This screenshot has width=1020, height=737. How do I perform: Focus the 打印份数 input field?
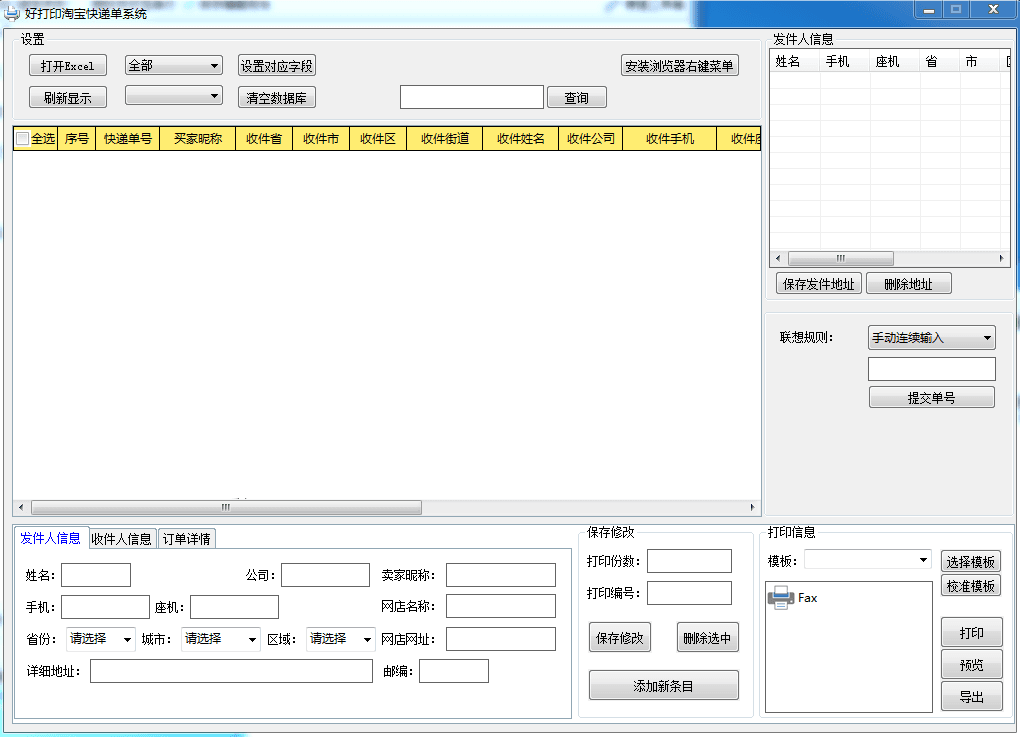(689, 561)
